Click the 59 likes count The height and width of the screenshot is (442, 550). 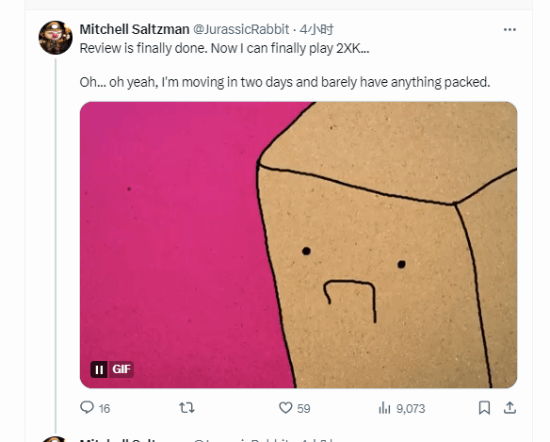303,409
